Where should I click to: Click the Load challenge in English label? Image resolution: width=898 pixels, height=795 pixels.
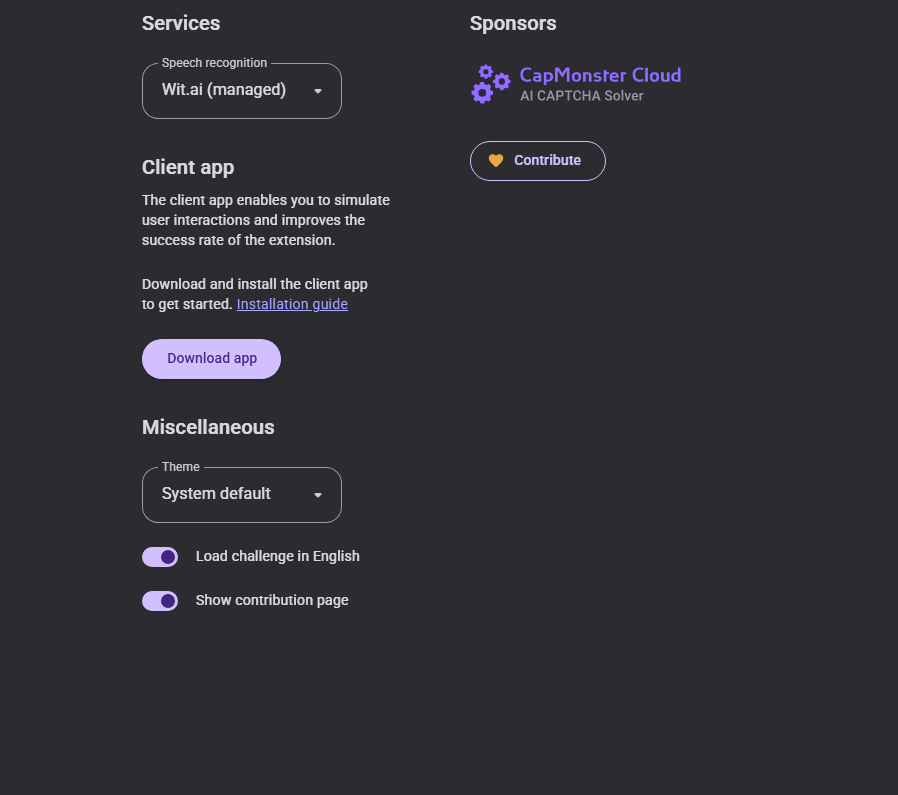(278, 557)
